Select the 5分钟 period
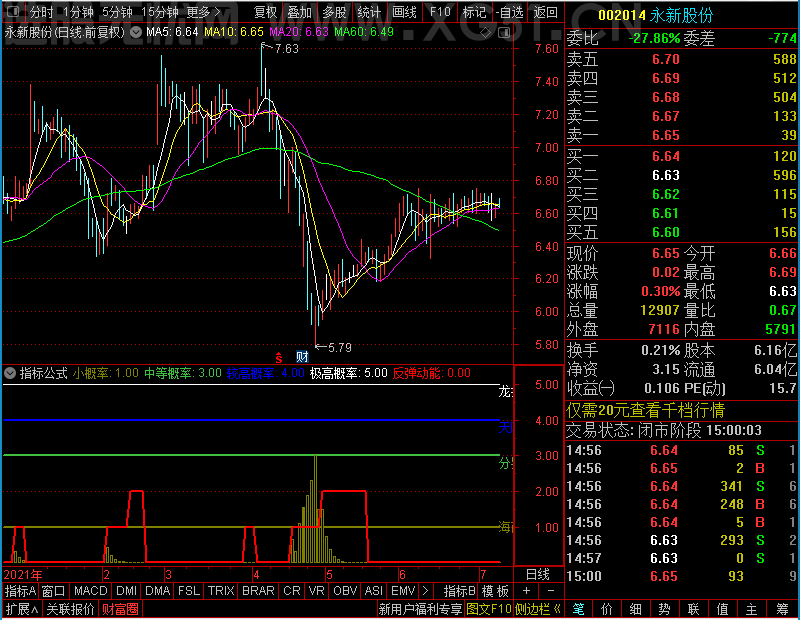Screen dimensions: 800x620 [117, 12]
